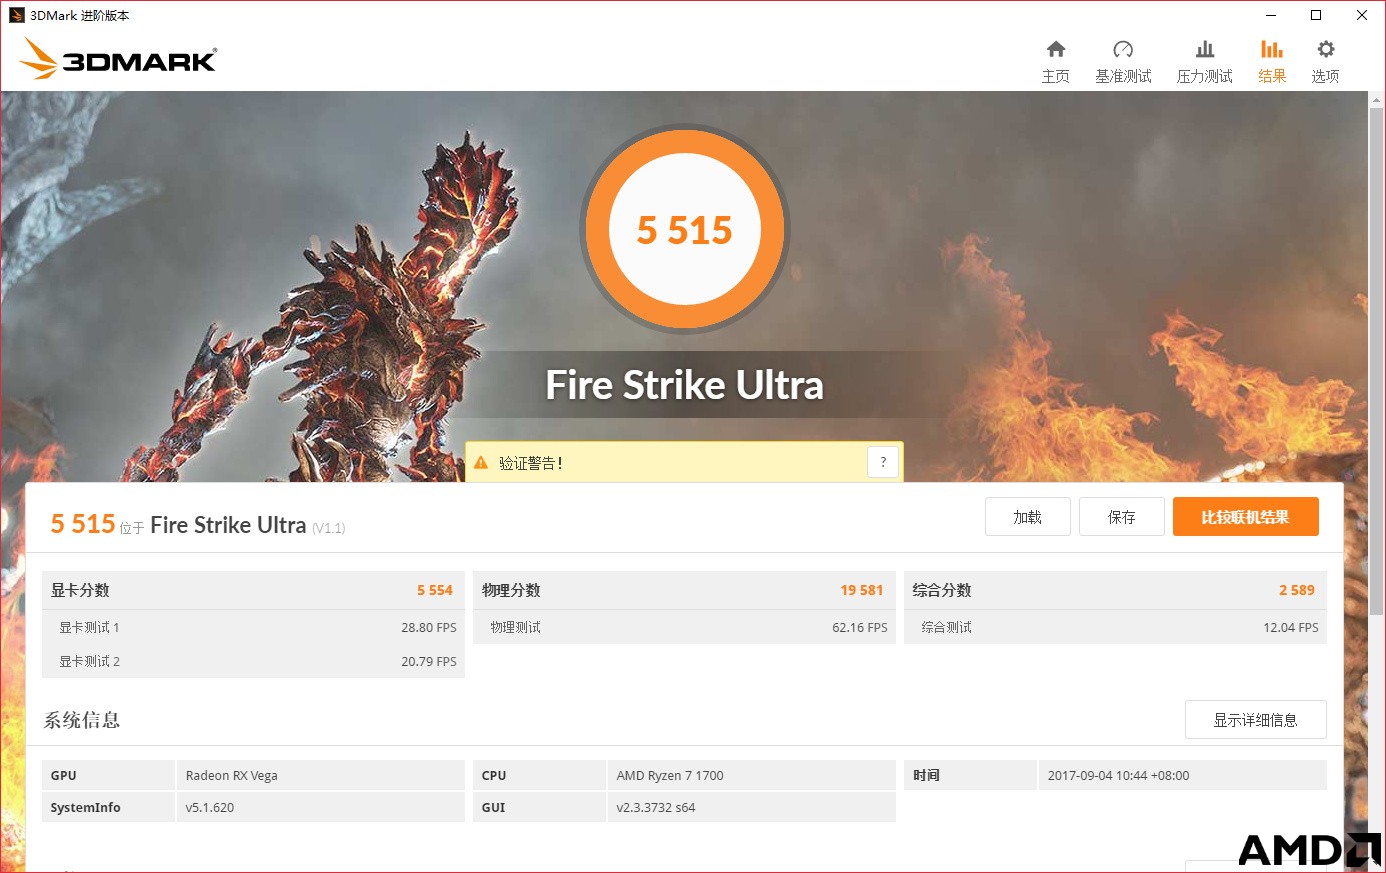The height and width of the screenshot is (873, 1386).
Task: Click the 3DMark logo
Action: coord(118,58)
